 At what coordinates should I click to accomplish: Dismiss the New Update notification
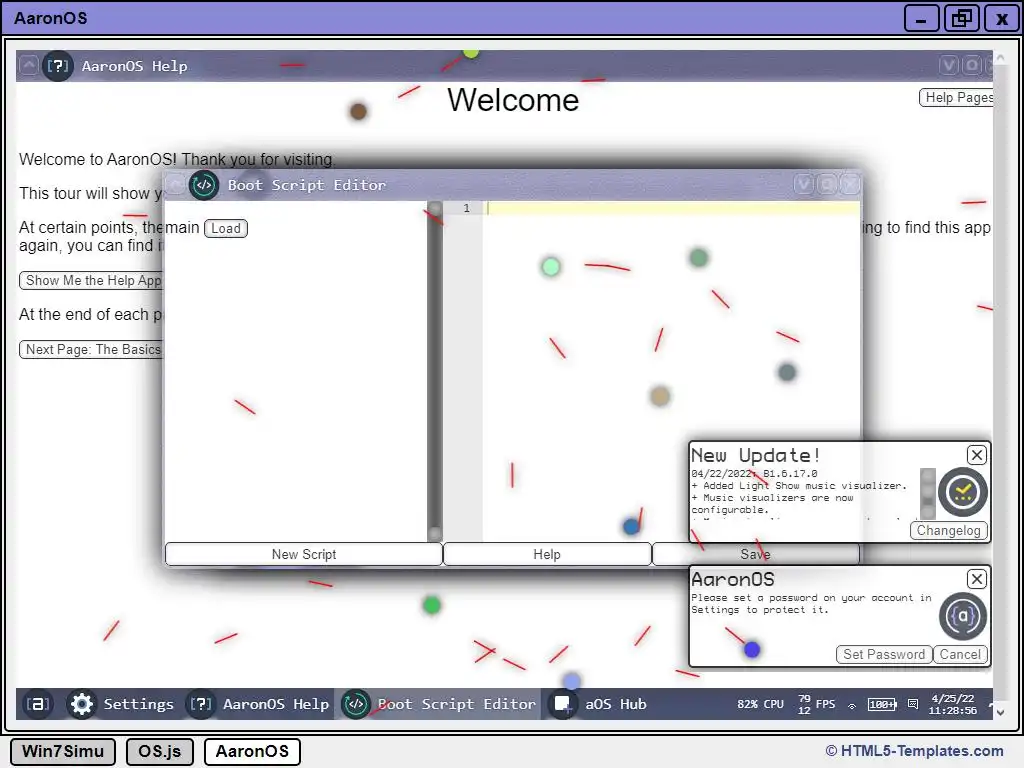(x=976, y=455)
